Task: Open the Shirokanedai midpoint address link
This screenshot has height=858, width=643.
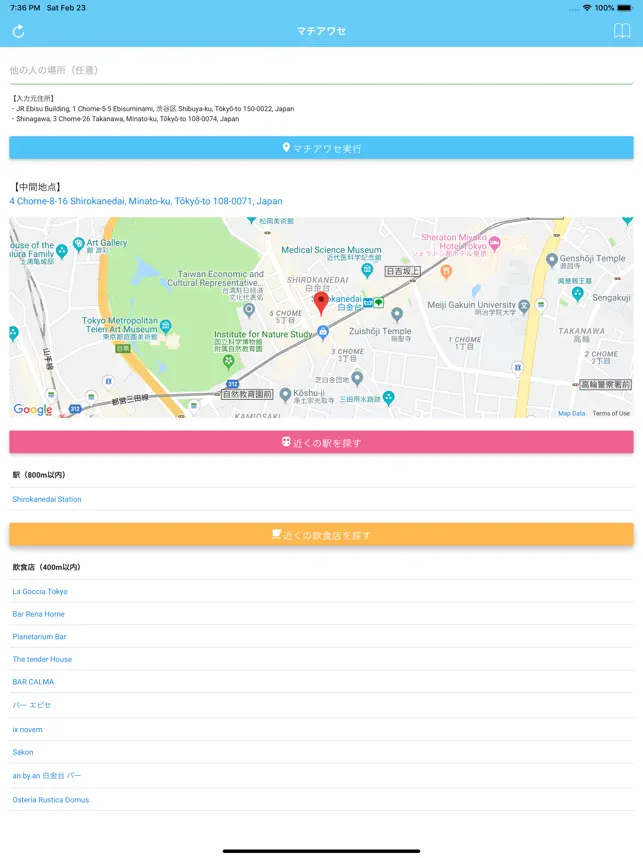Action: [x=146, y=201]
